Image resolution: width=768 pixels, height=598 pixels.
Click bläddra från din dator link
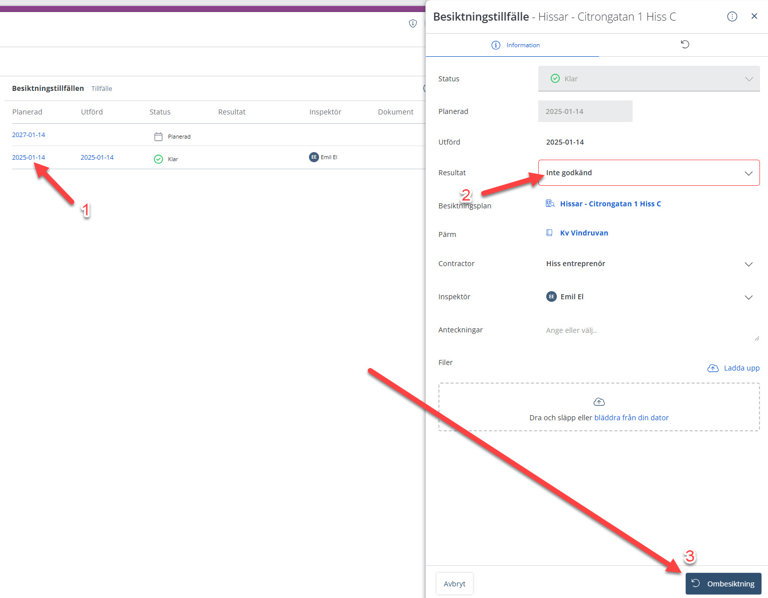click(631, 418)
